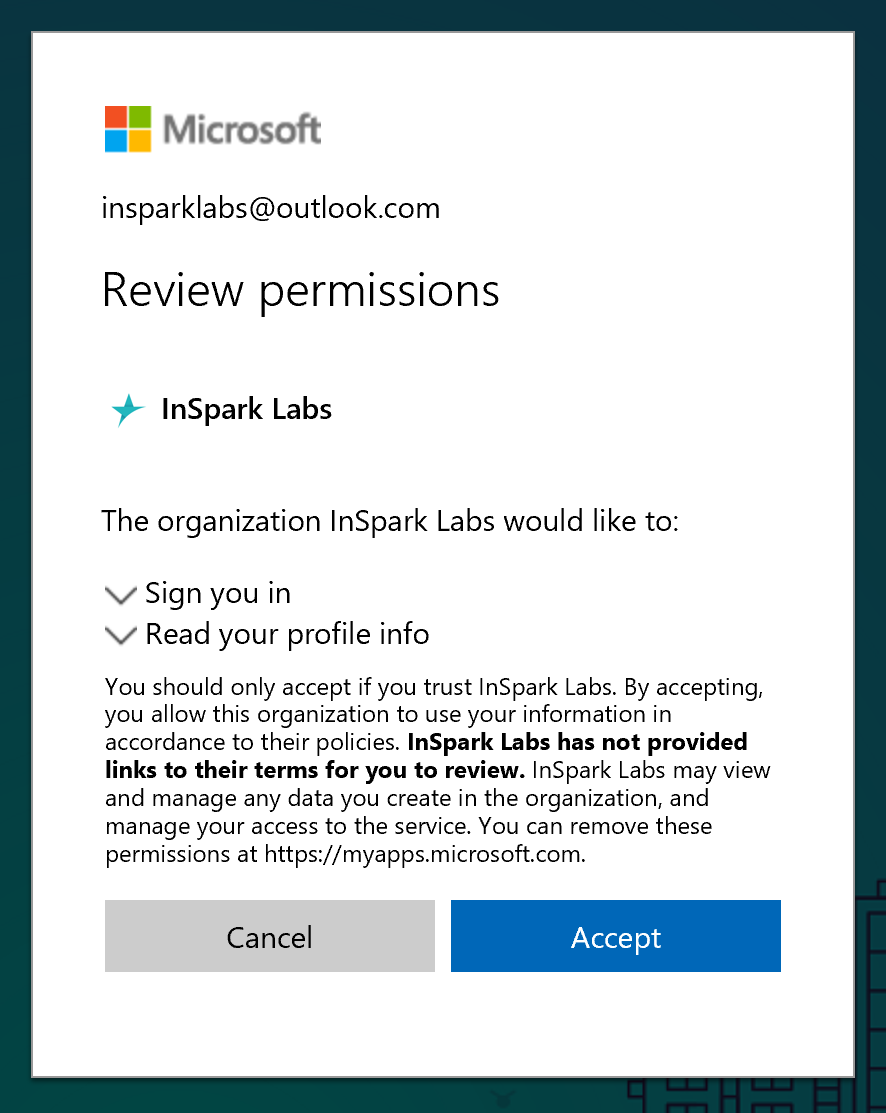Viewport: 886px width, 1113px height.
Task: Expand the Read your profile info chevron
Action: click(120, 635)
